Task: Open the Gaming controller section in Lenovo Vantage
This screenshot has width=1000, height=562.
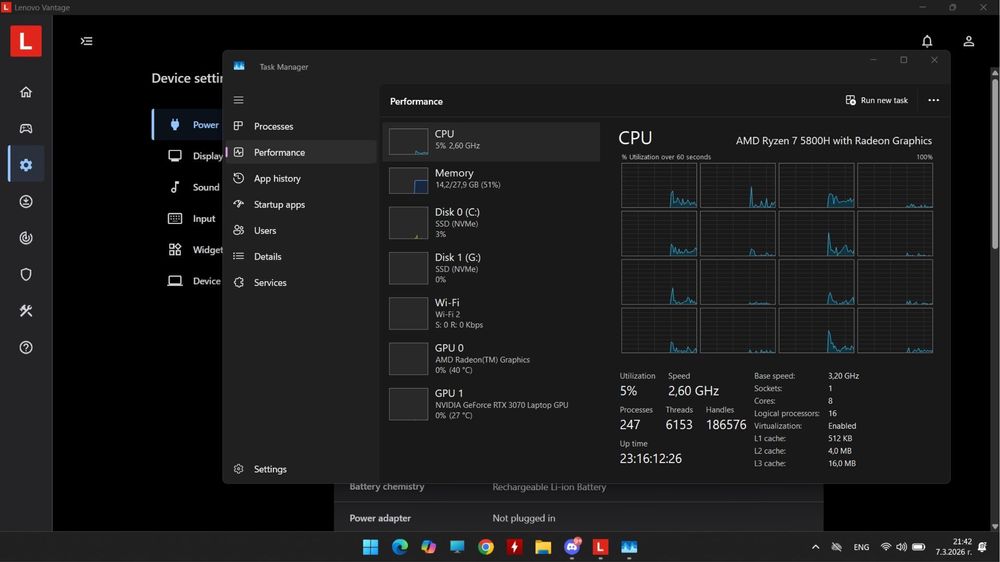Action: 26,128
